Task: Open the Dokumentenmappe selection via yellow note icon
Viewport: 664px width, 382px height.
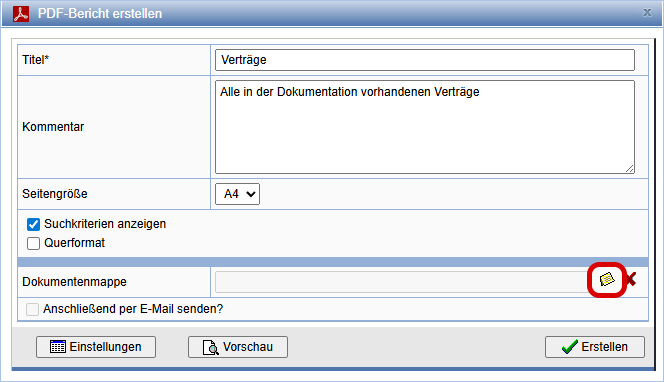Action: pos(607,279)
